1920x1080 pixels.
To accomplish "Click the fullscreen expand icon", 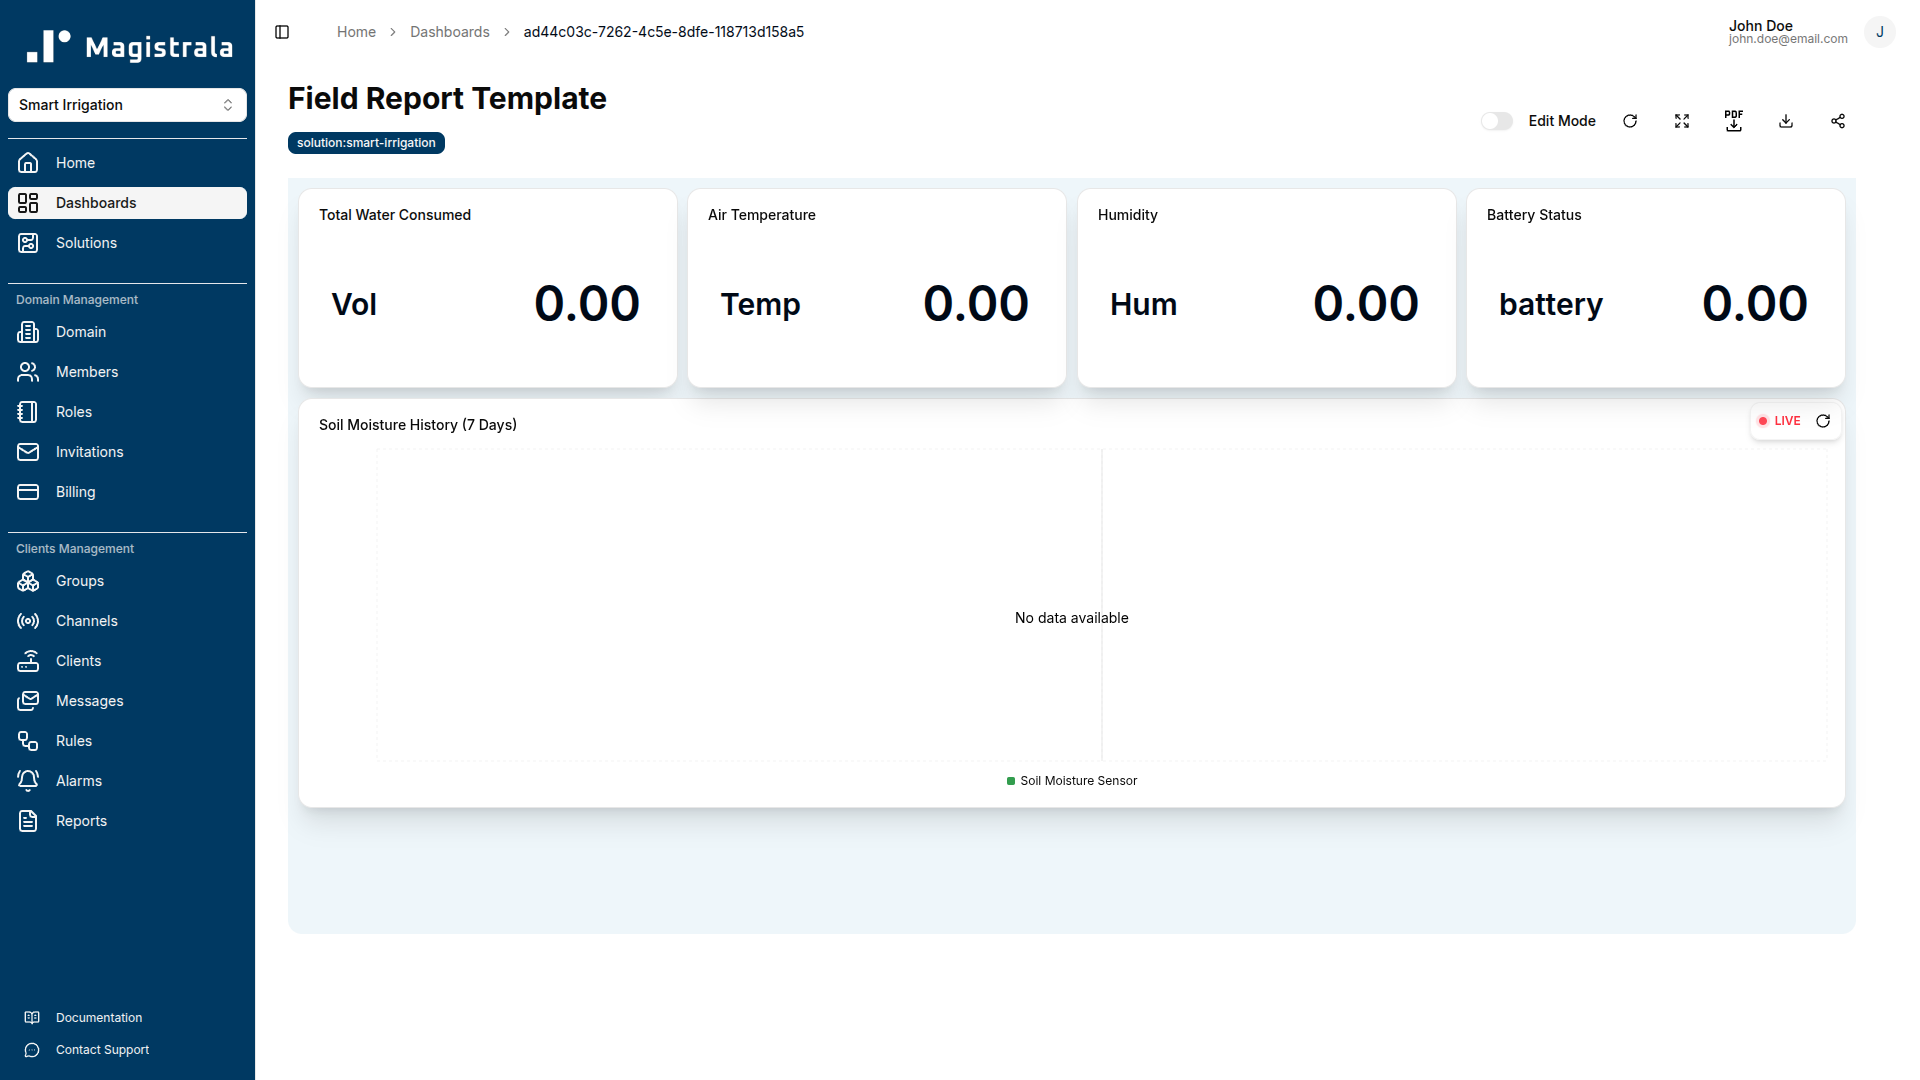I will pos(1681,121).
